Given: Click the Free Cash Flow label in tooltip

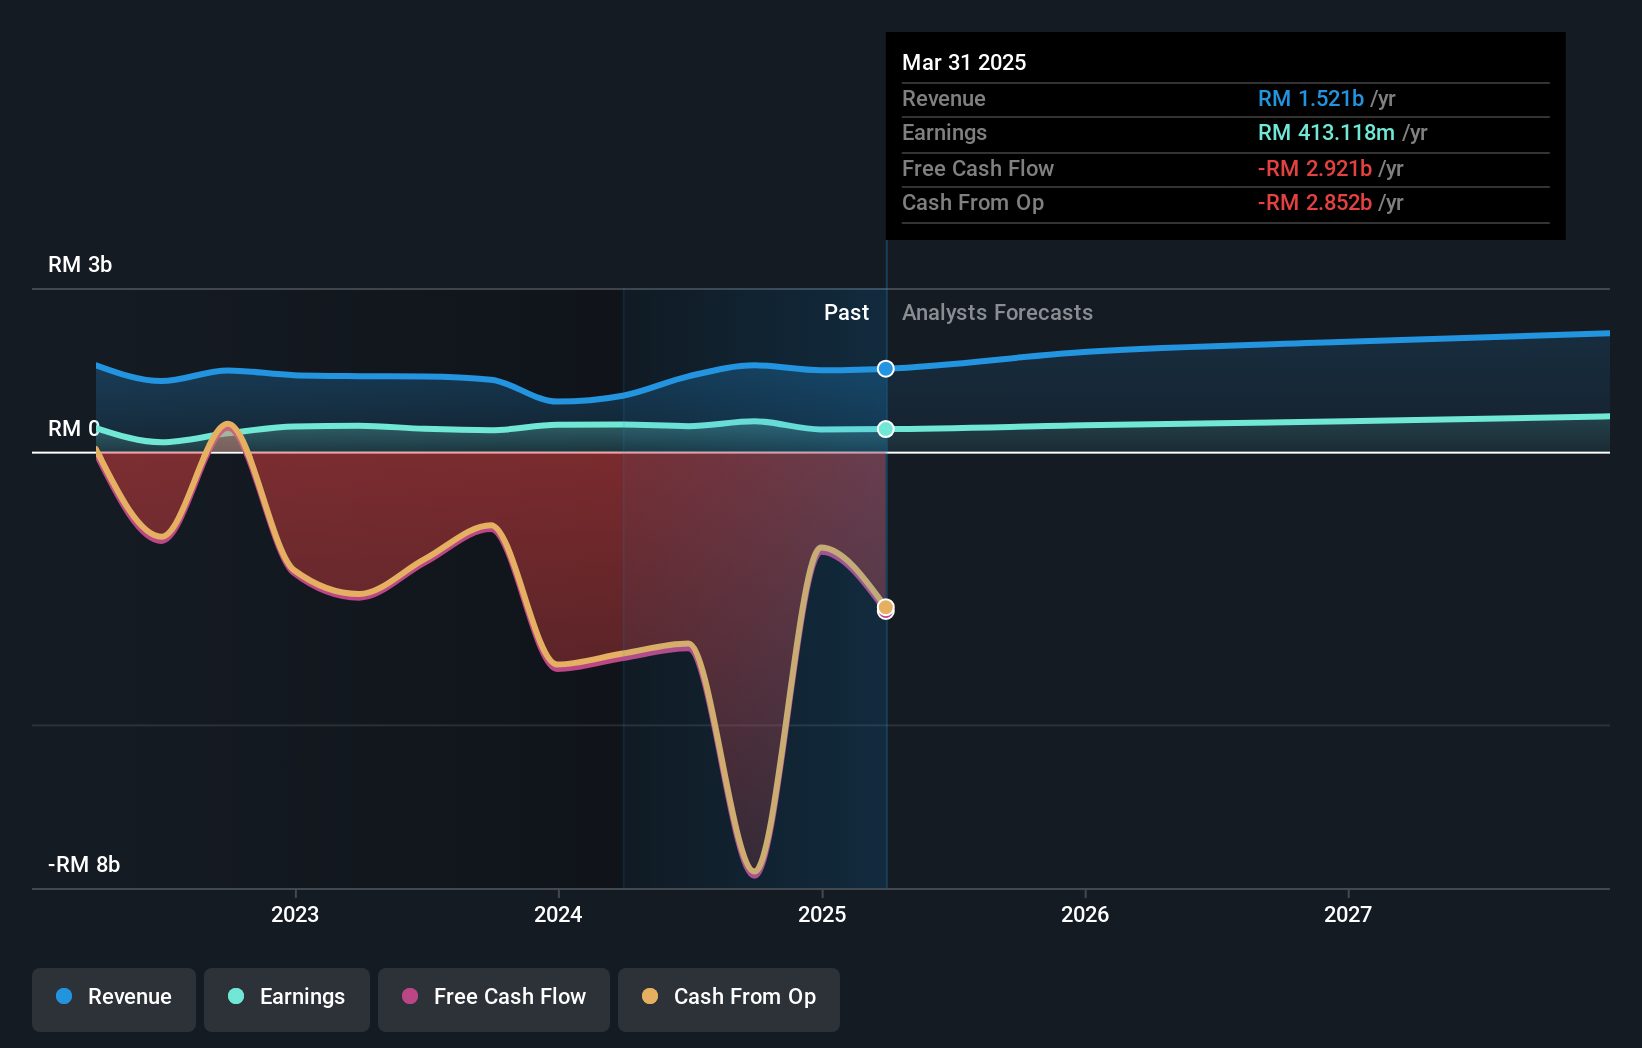Looking at the screenshot, I should coord(978,169).
